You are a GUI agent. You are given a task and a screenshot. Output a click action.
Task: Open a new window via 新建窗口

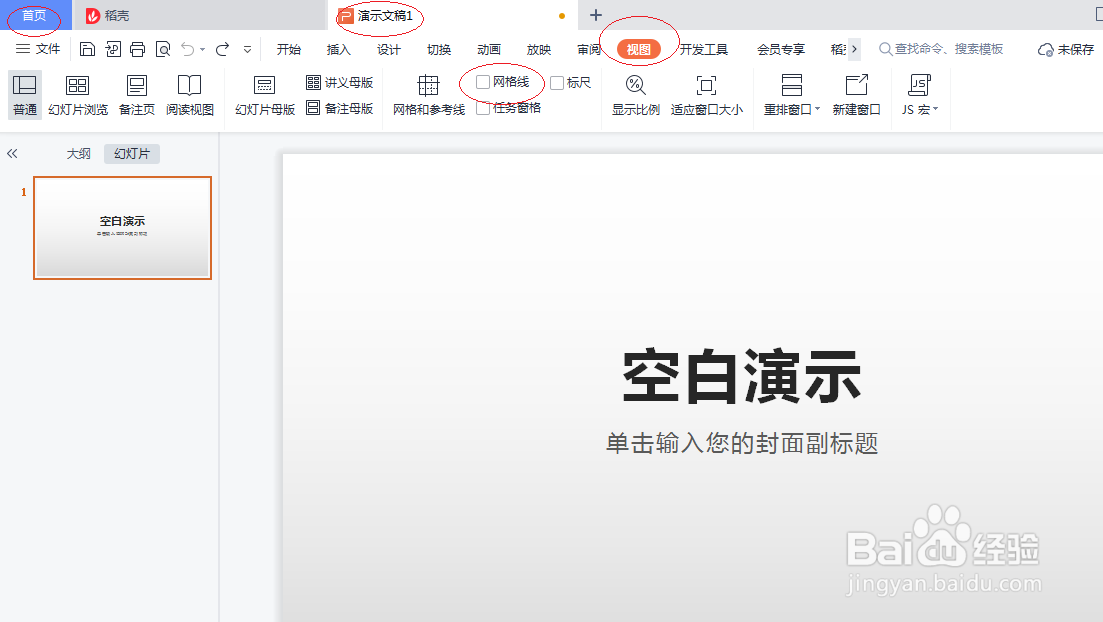click(854, 95)
